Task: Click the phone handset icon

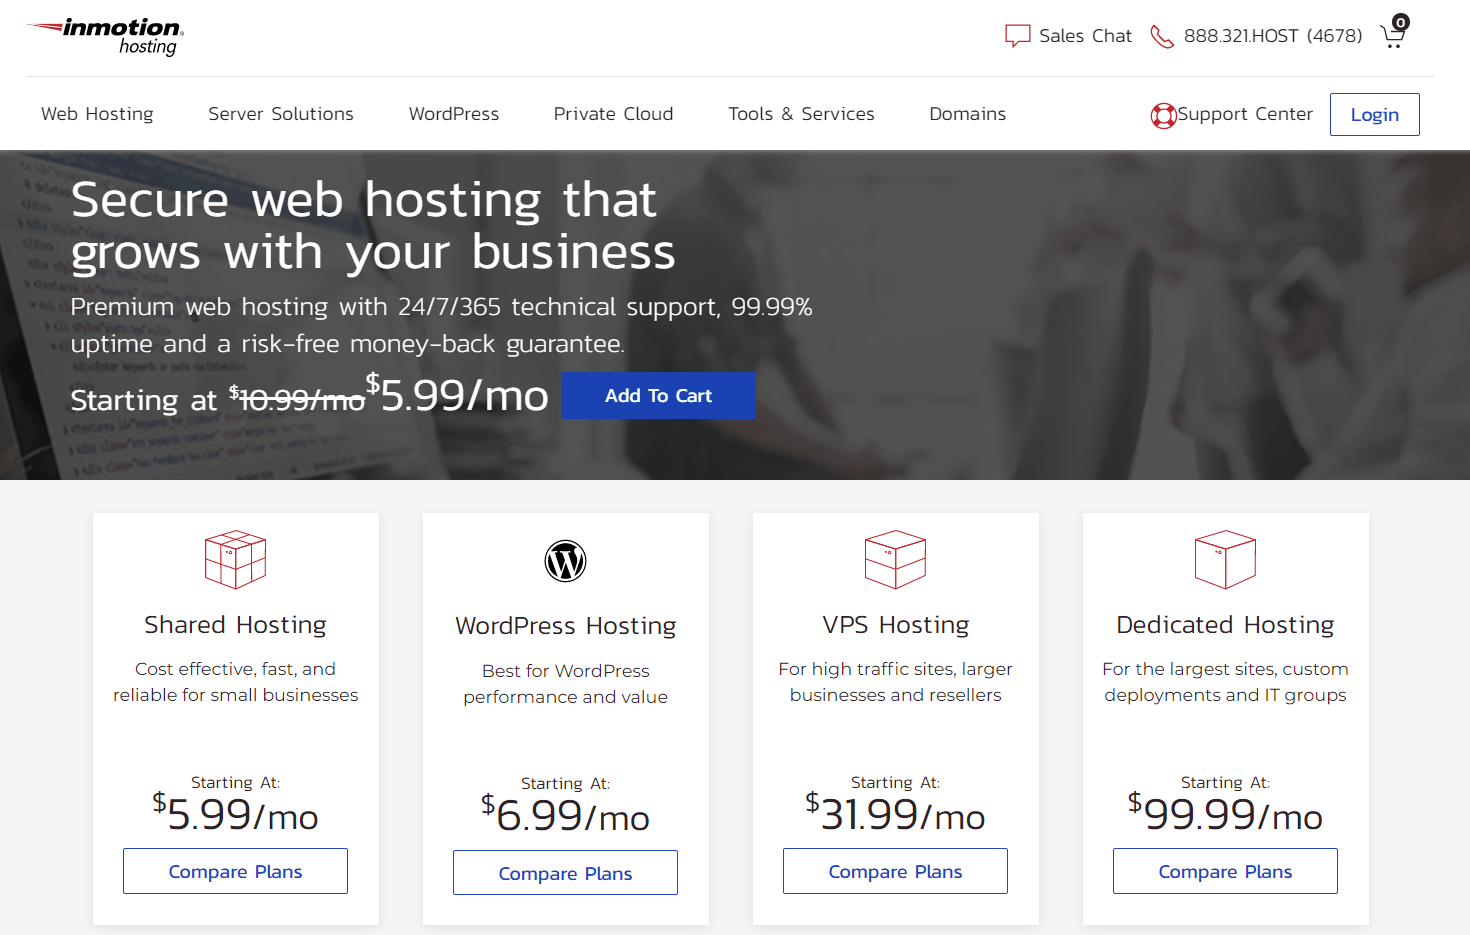Action: [x=1161, y=36]
